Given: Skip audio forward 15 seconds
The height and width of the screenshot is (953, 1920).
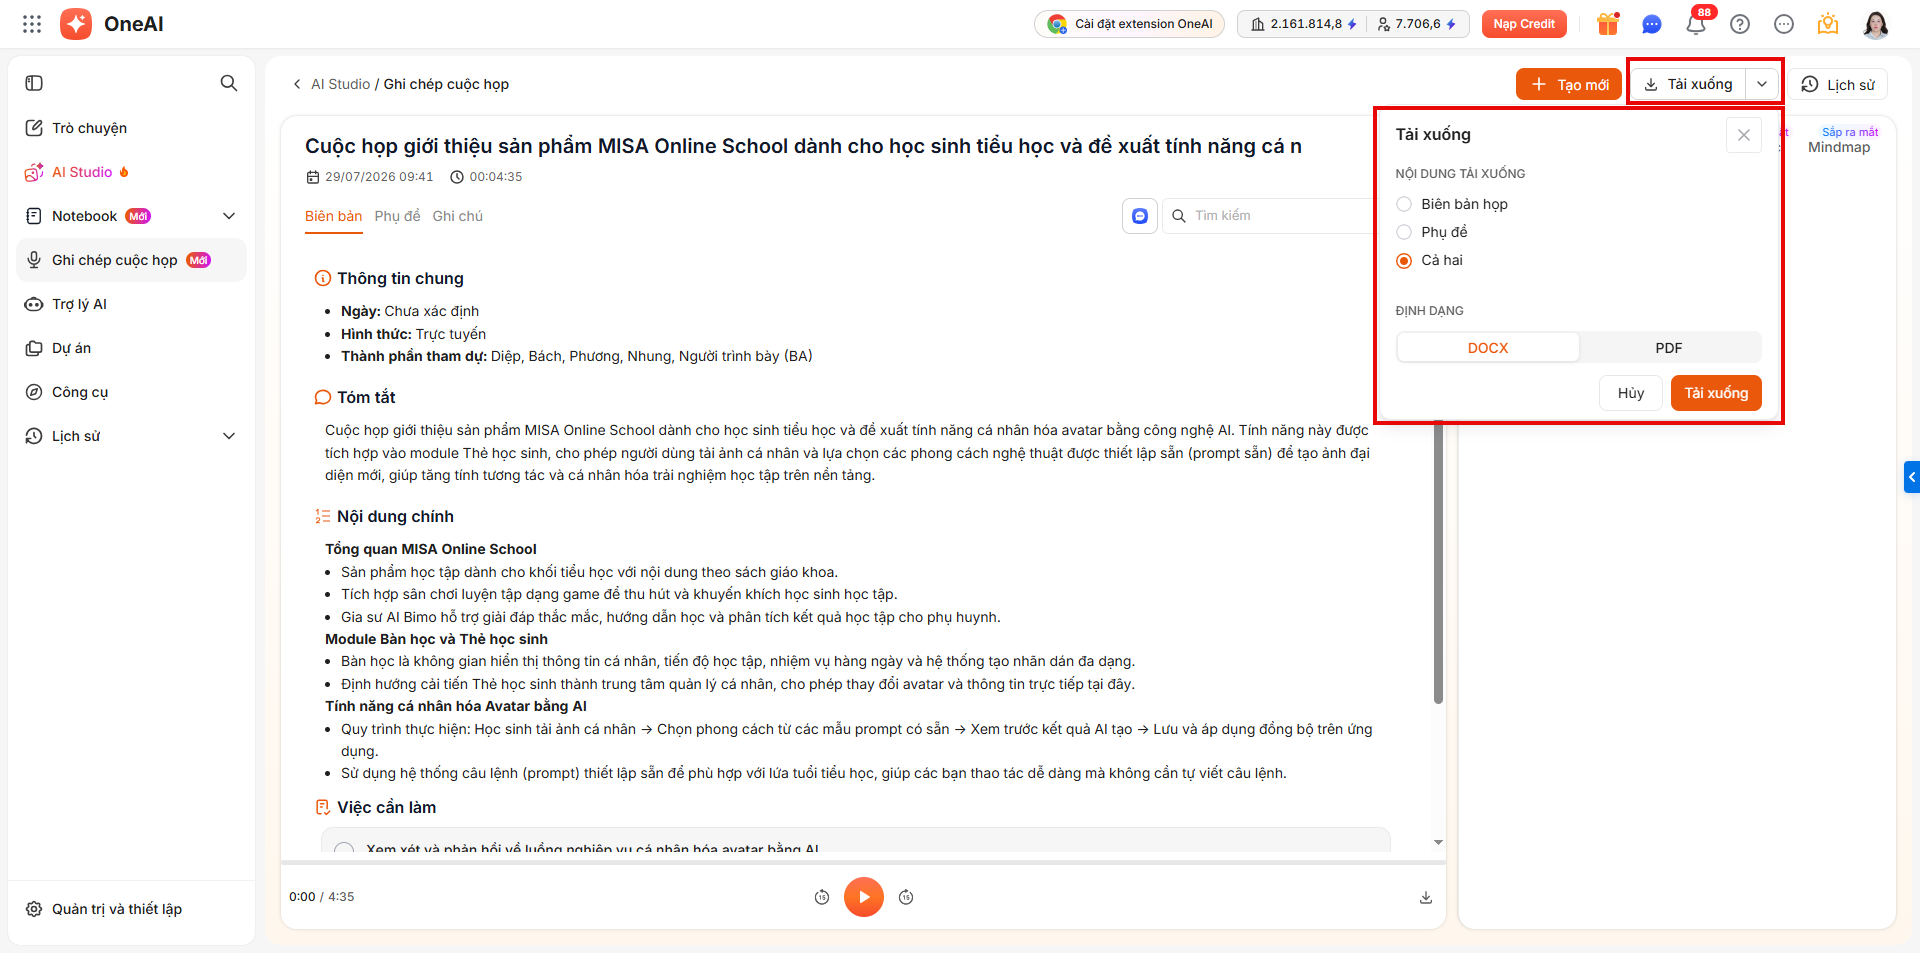Looking at the screenshot, I should (906, 897).
